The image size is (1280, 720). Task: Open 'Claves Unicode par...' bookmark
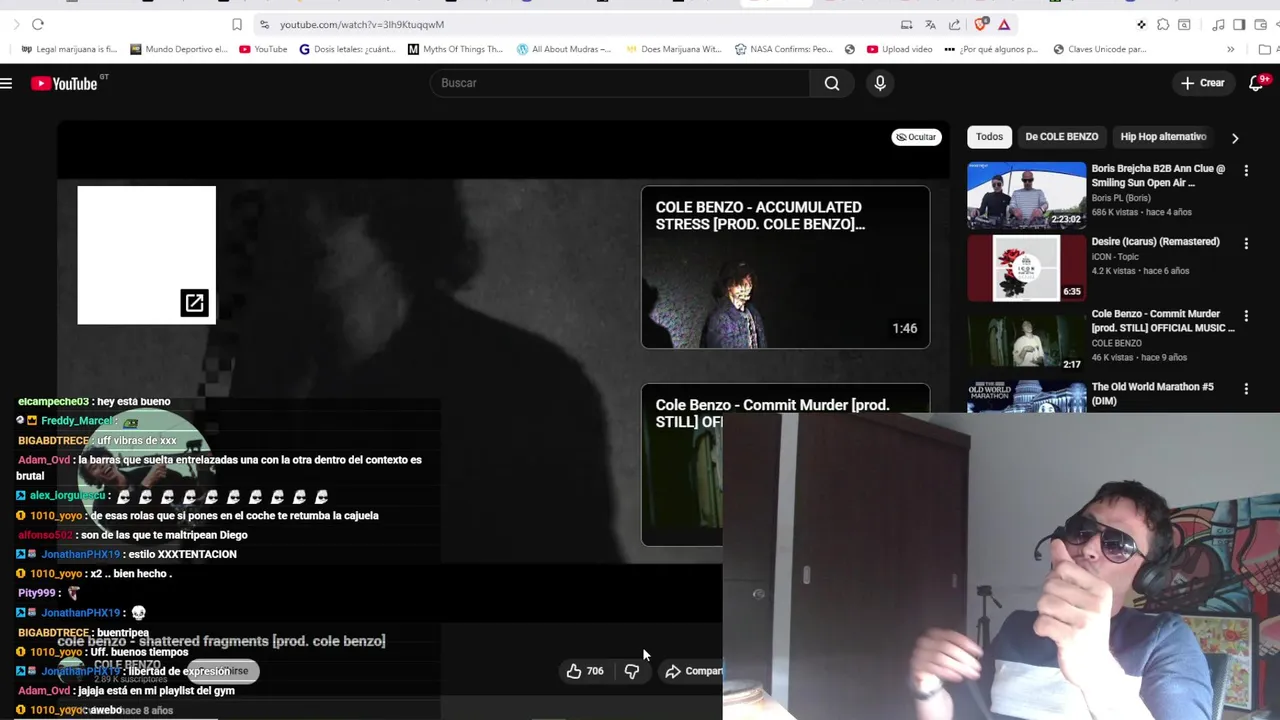coord(1099,49)
